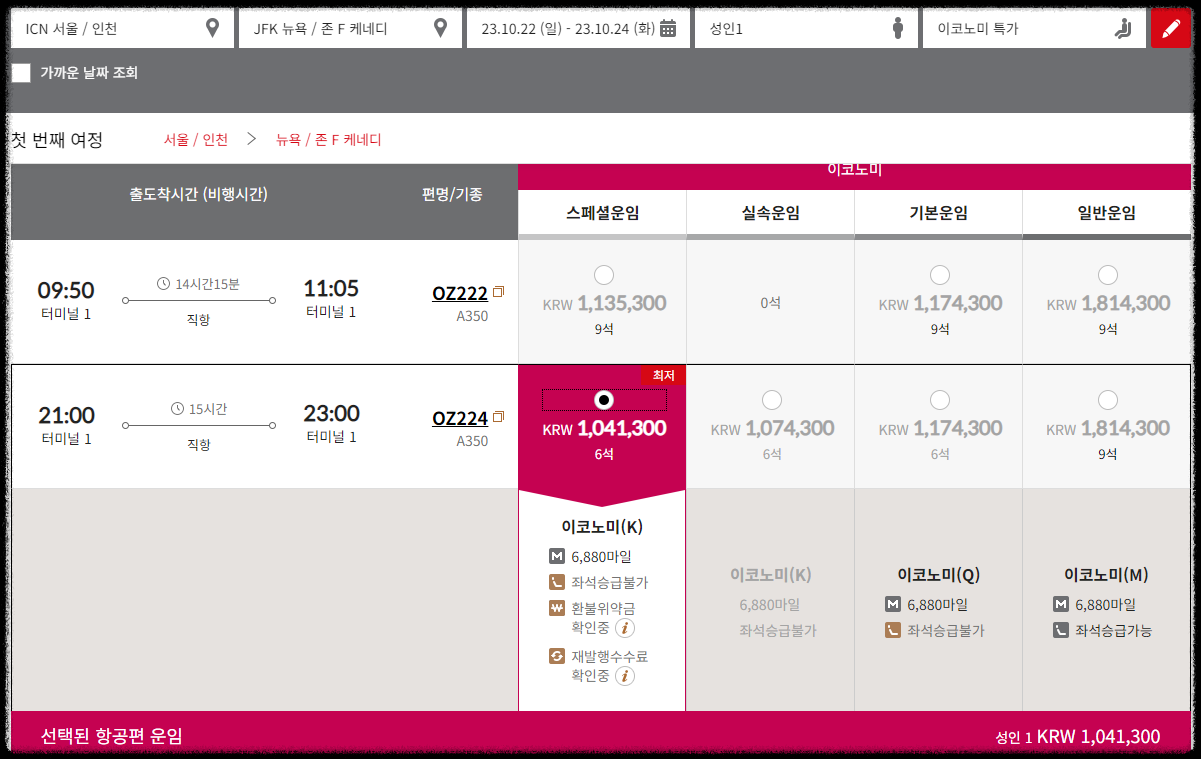This screenshot has height=759, width=1201.
Task: Select OZ224 스페셜운임 KRW 1,041,300 radio
Action: coord(603,400)
